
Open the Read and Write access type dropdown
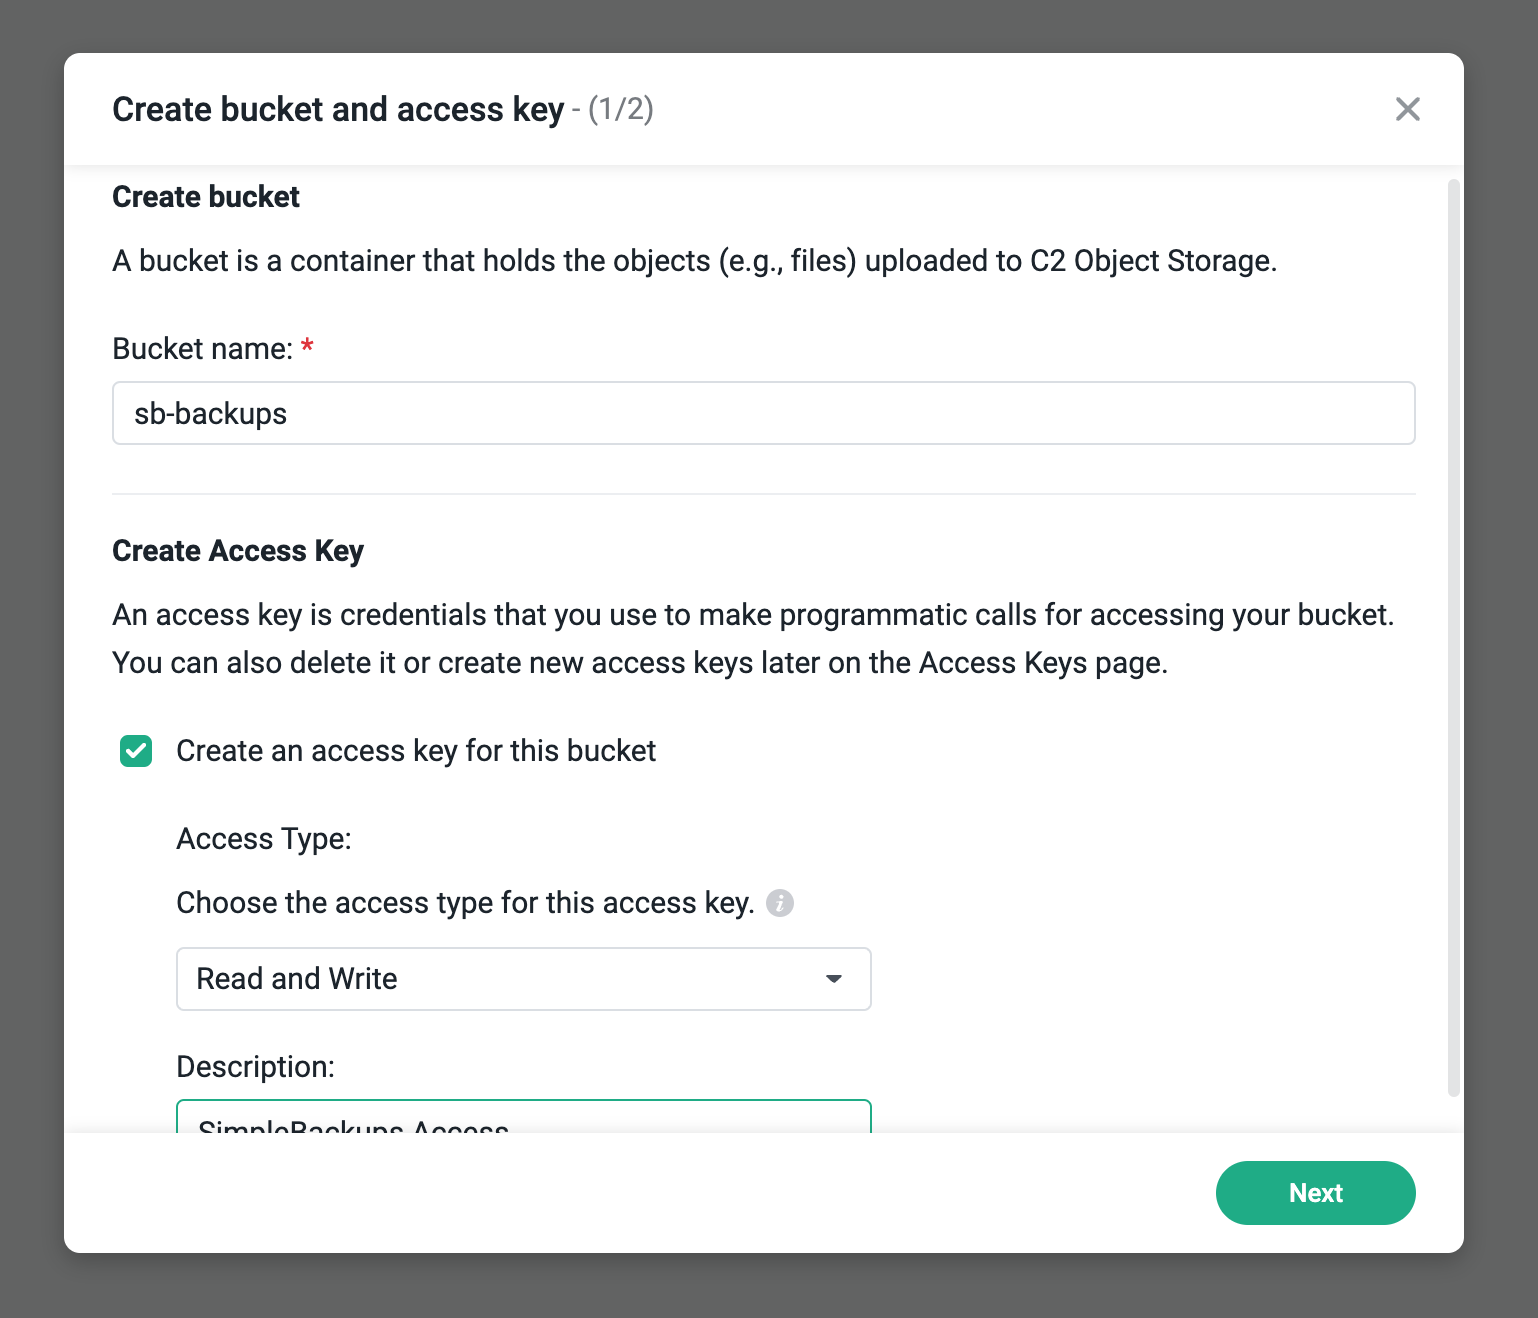point(523,979)
